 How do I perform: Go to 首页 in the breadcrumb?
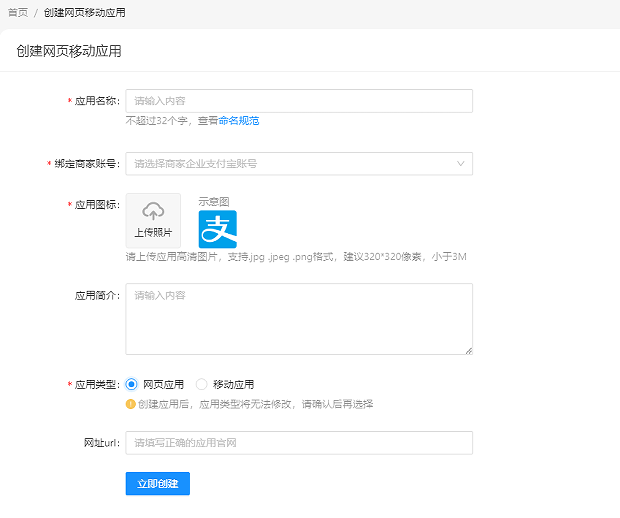point(18,12)
